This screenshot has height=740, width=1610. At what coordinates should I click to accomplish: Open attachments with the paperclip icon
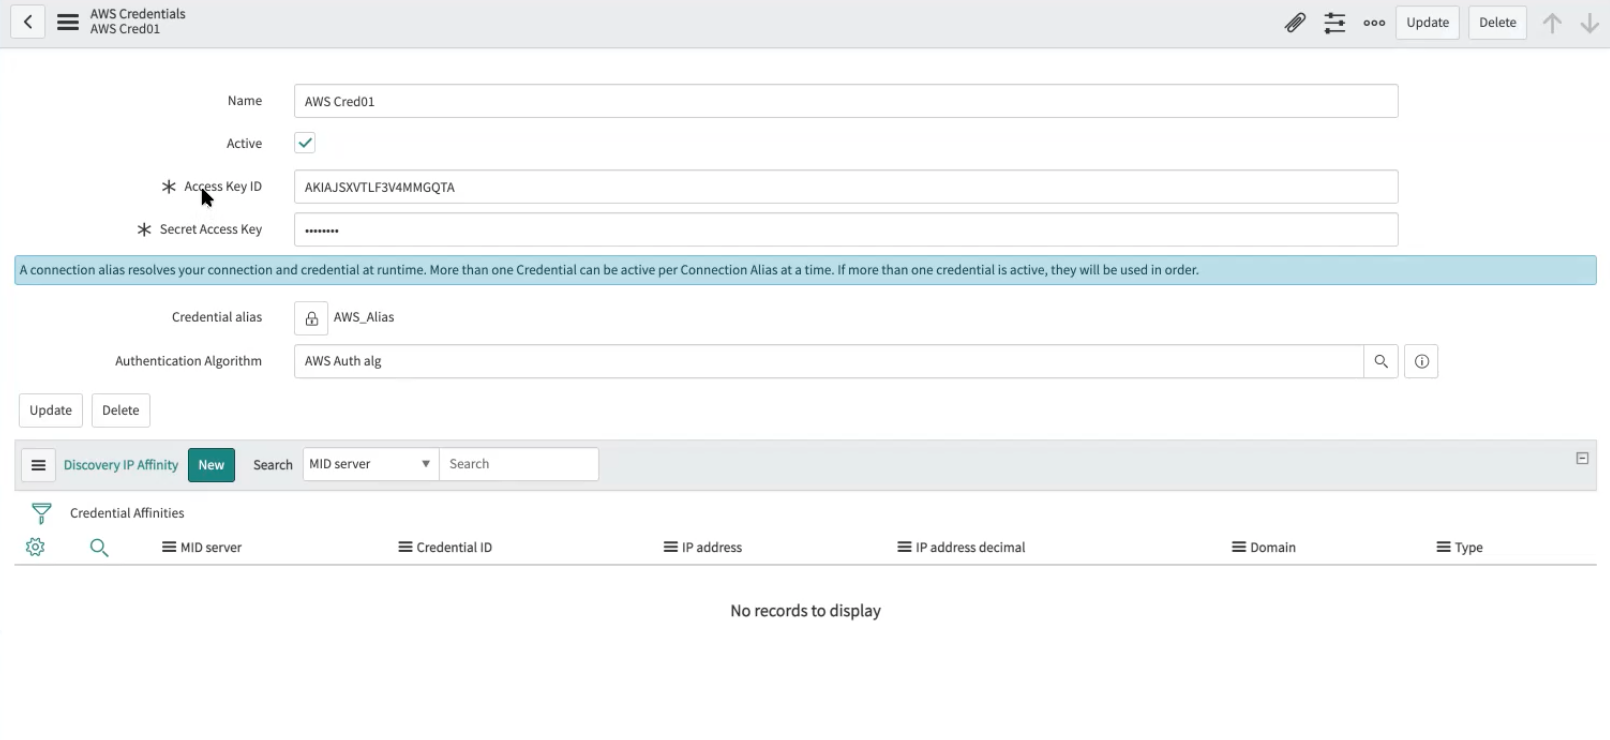[x=1295, y=22]
